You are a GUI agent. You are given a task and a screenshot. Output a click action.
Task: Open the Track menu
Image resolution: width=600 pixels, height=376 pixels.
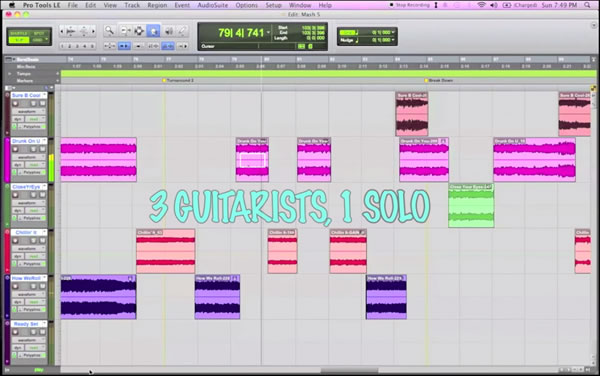132,5
